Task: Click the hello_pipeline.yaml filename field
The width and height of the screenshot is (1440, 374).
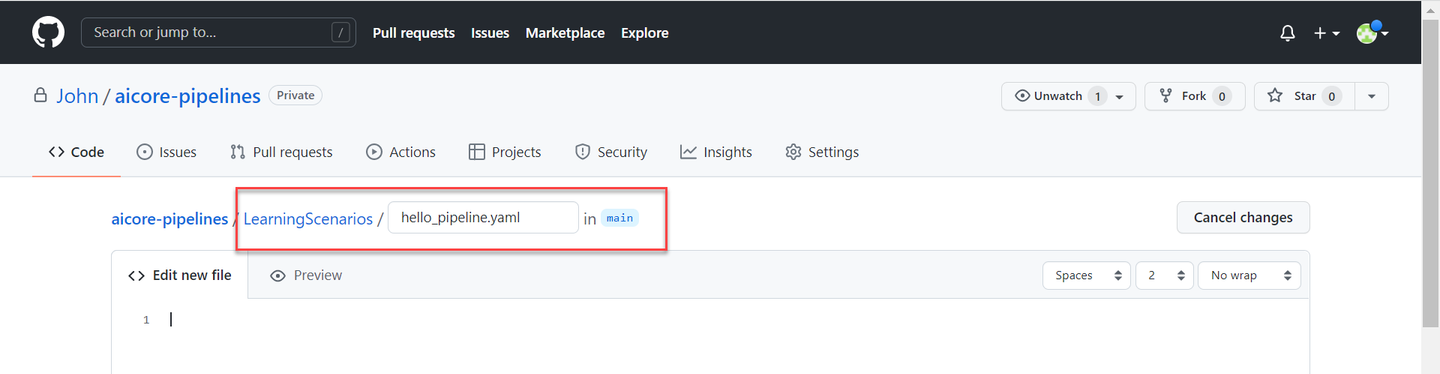Action: click(483, 217)
